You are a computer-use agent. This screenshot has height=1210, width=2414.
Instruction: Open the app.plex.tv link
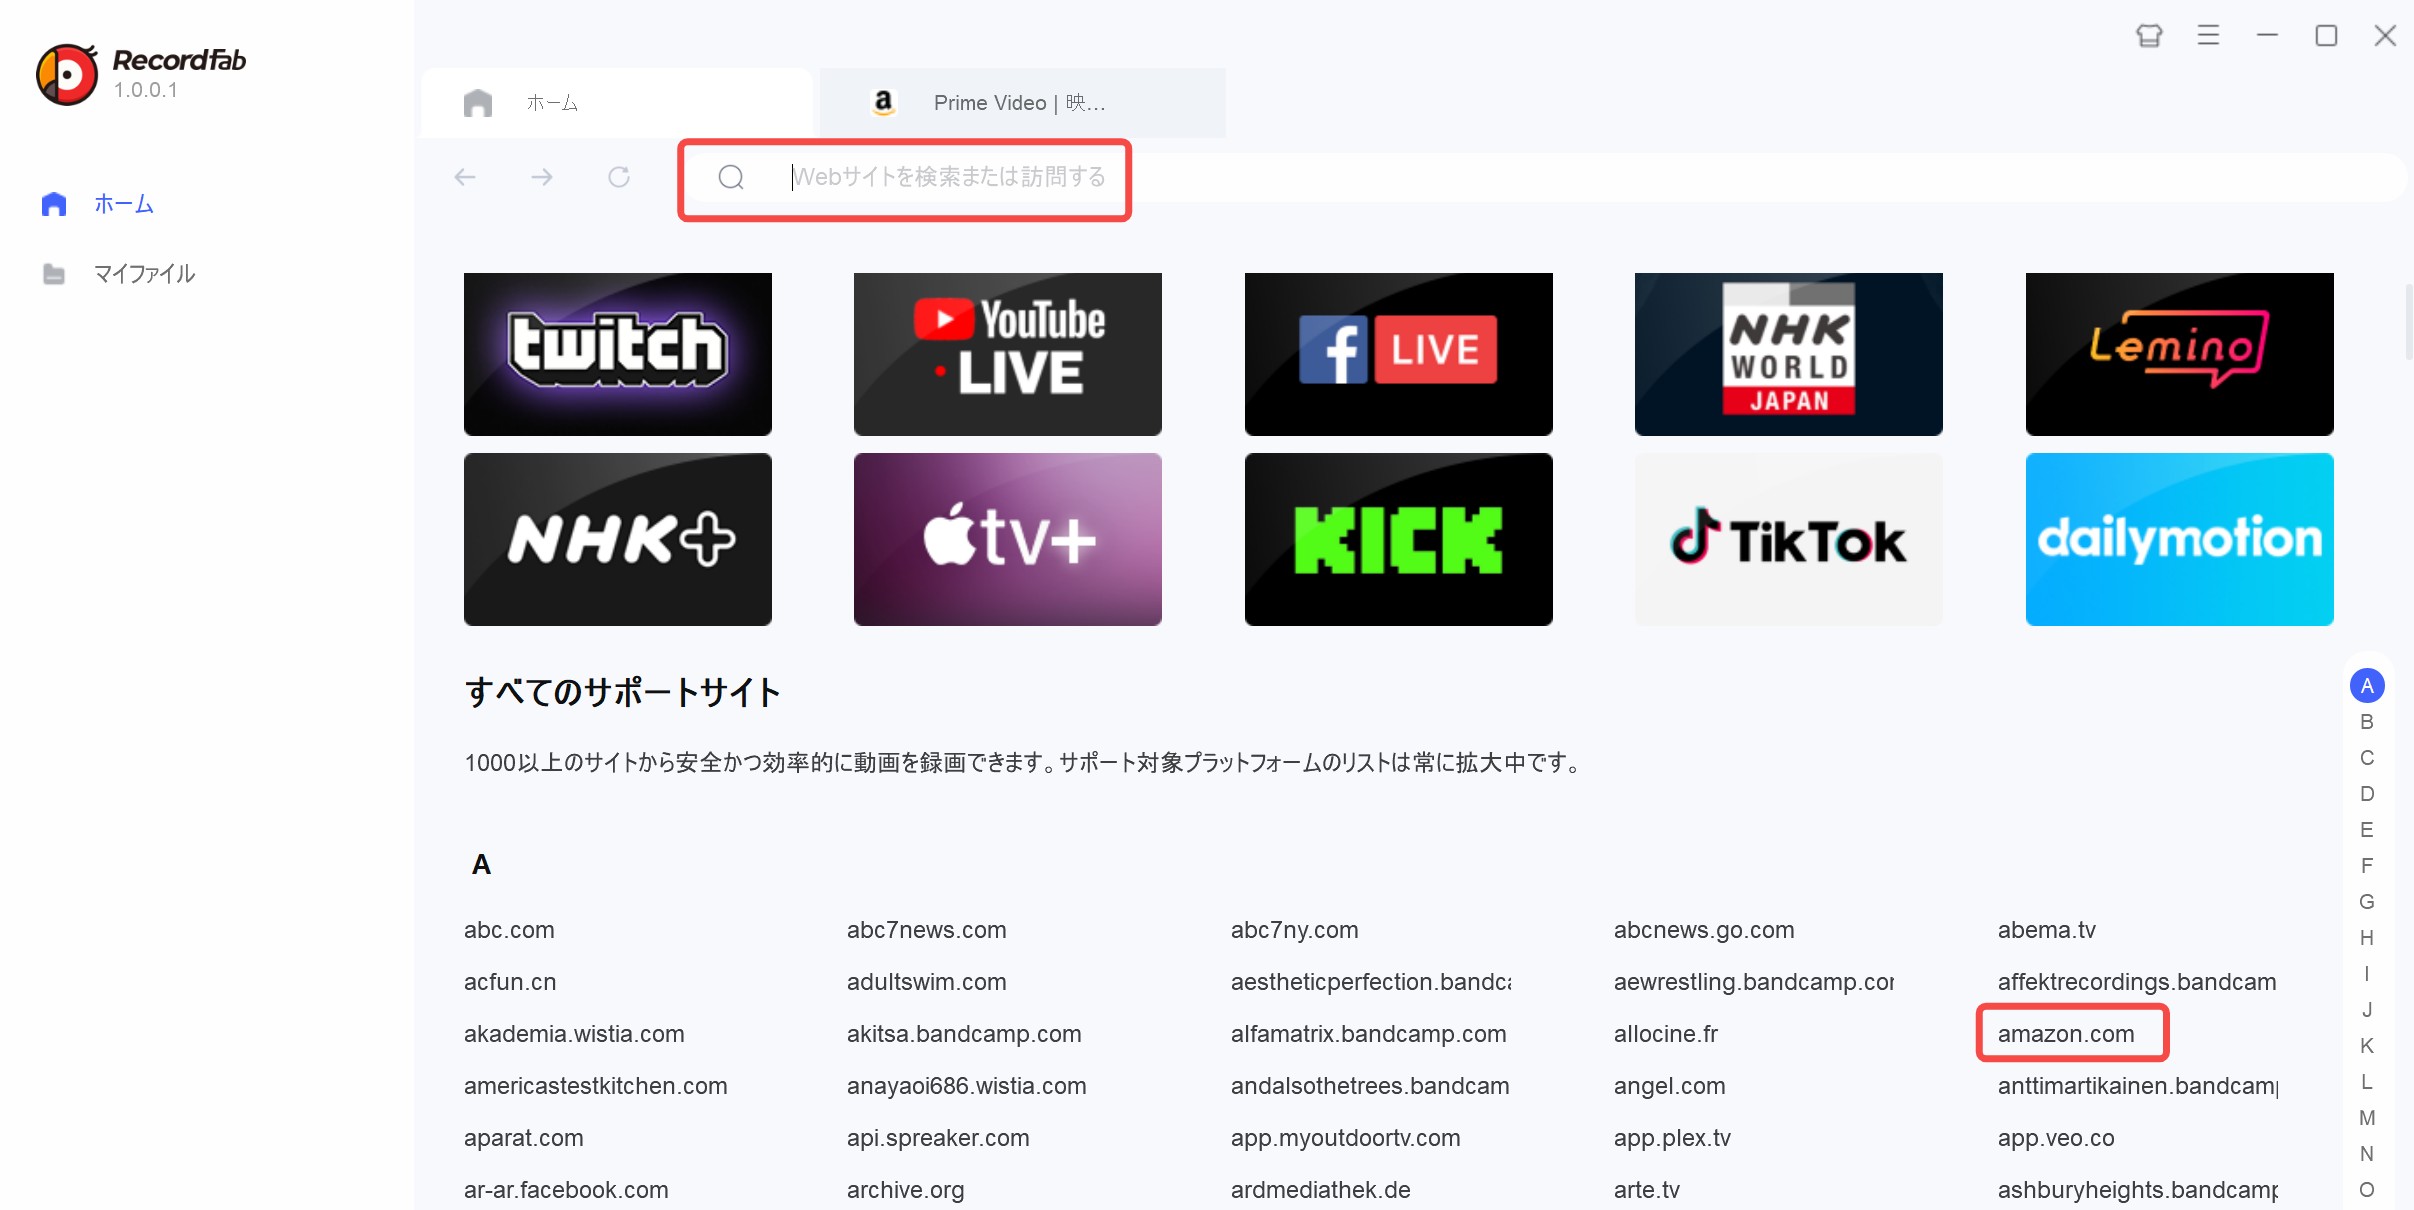(1672, 1138)
